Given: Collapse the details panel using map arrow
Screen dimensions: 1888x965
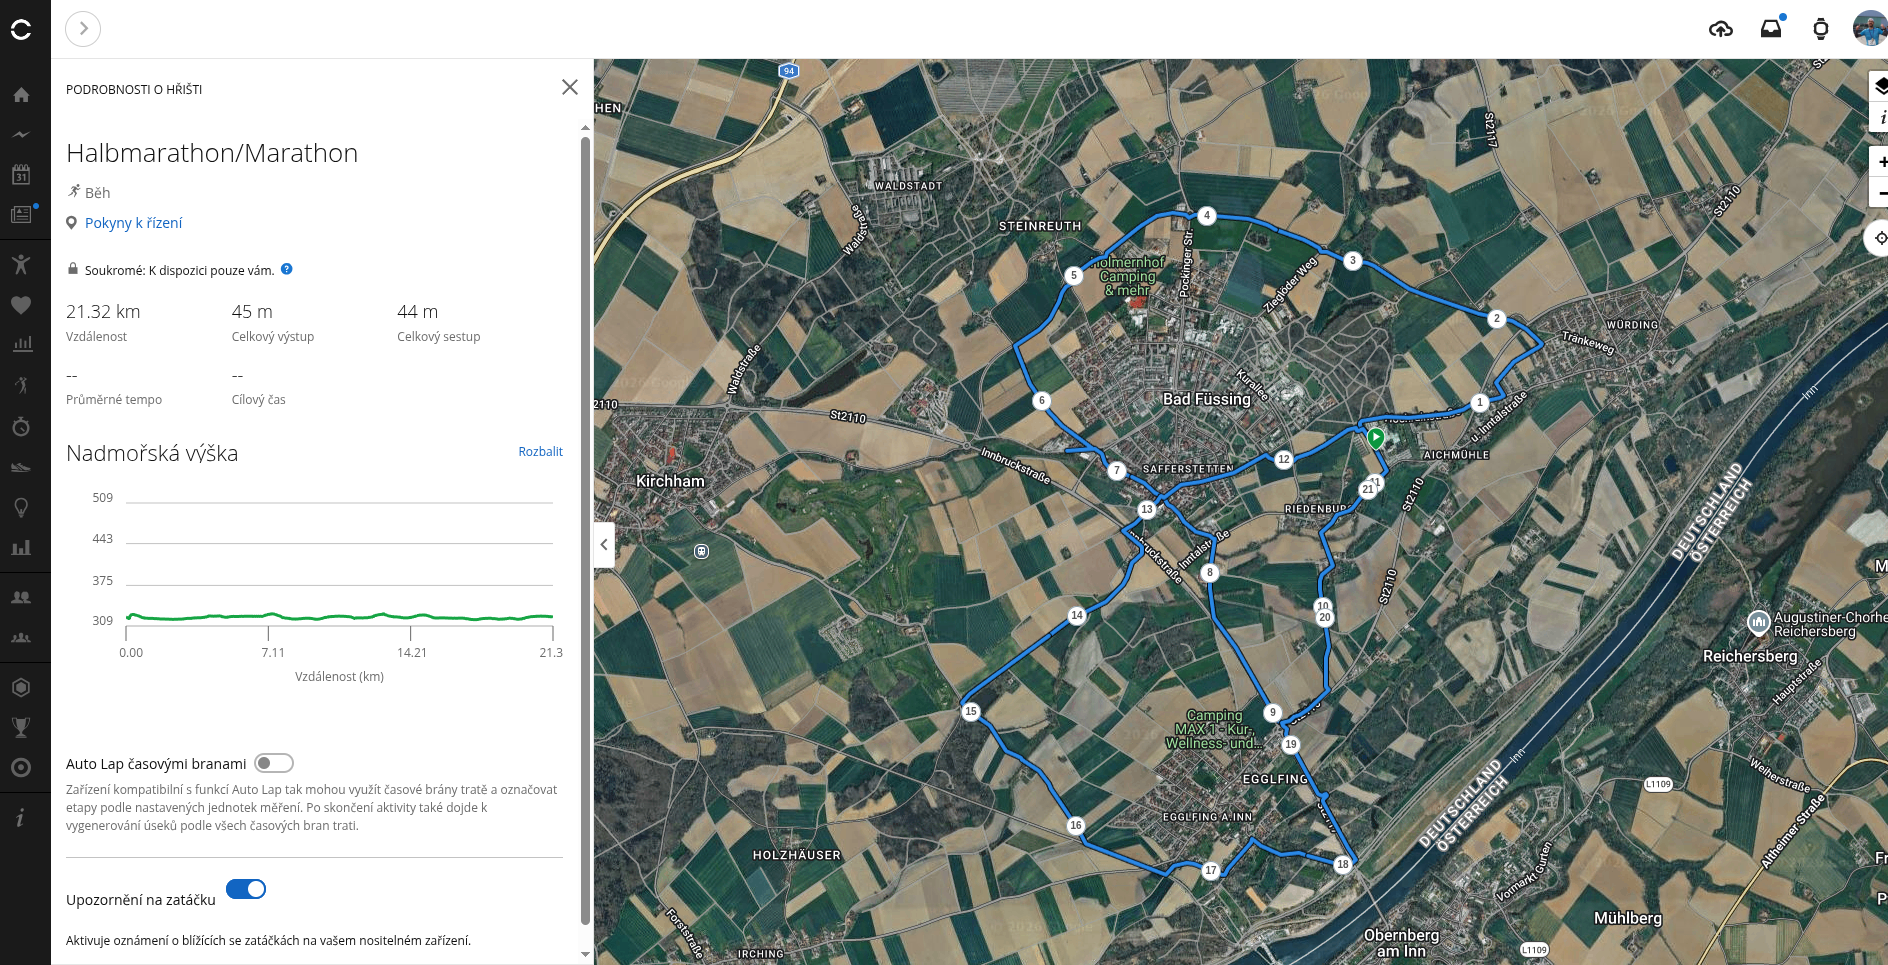Looking at the screenshot, I should point(604,545).
